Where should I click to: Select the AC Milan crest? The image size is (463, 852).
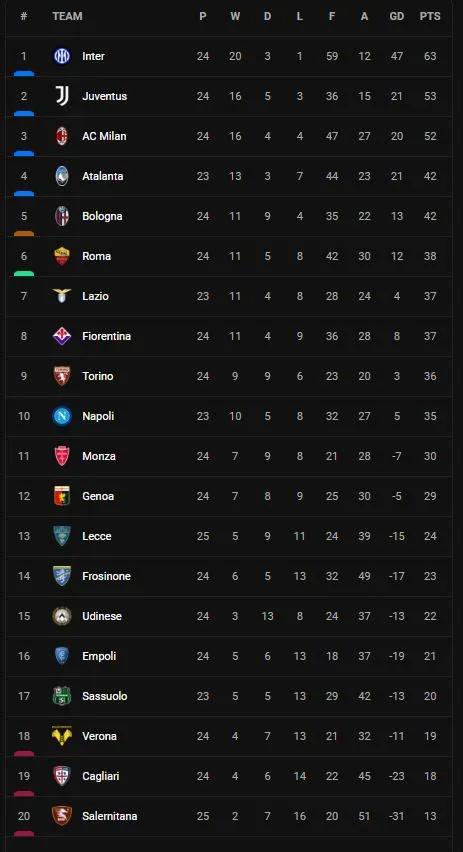62,136
